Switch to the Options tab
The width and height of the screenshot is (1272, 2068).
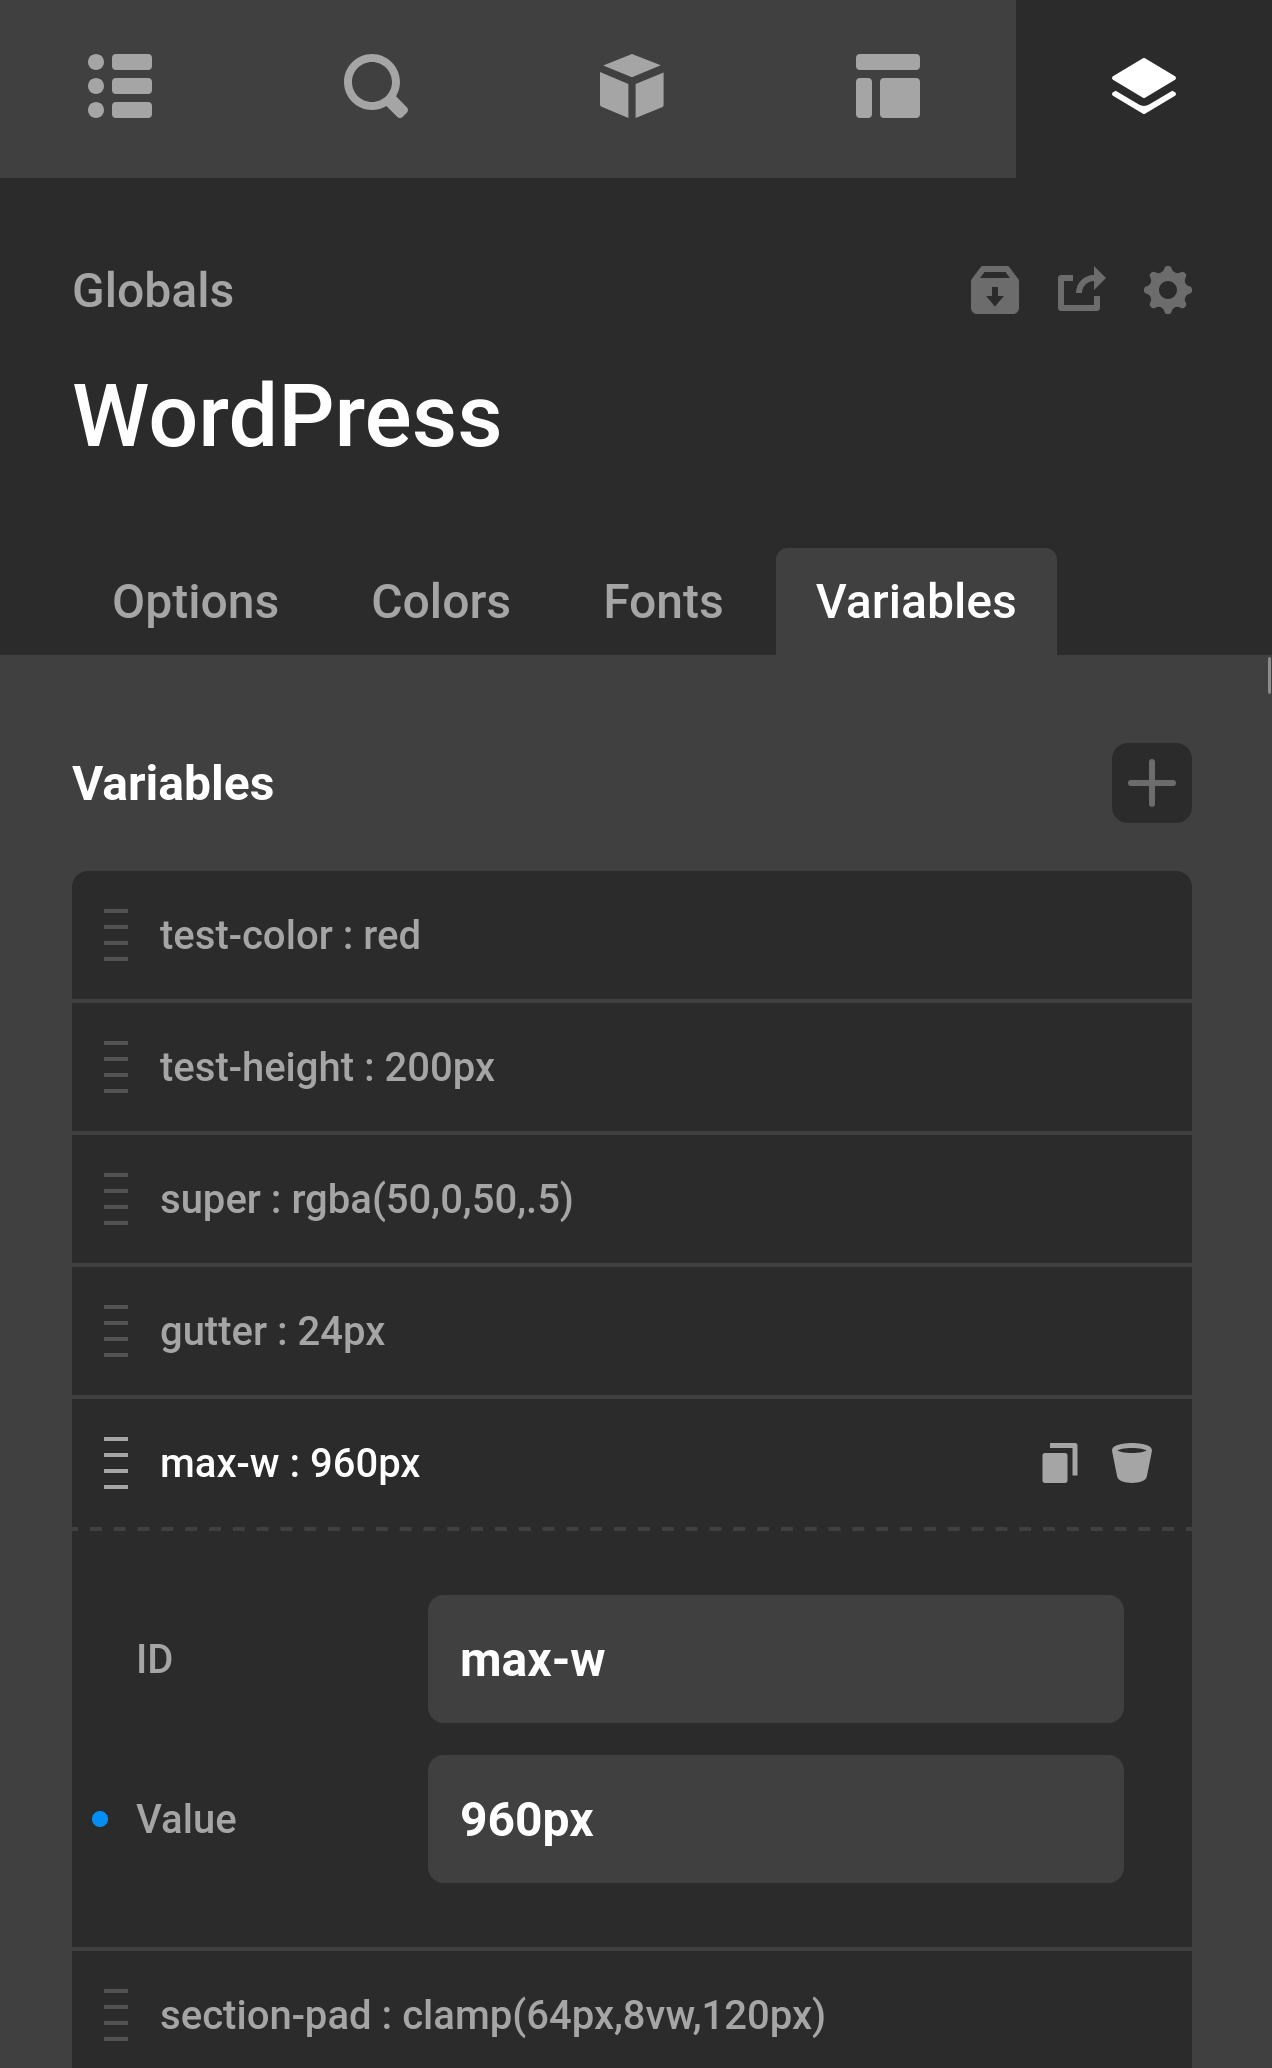click(x=196, y=602)
